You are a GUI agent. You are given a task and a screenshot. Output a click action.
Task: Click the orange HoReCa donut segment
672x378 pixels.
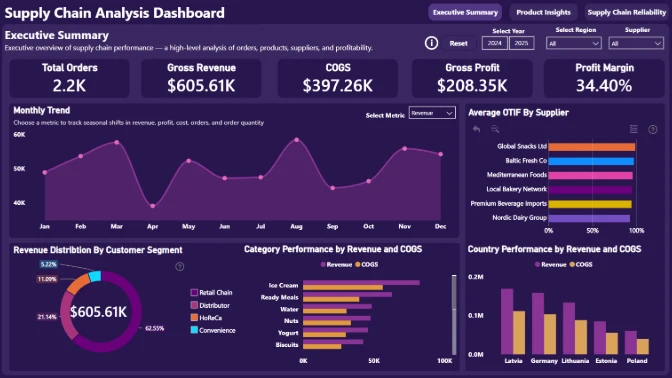[77, 285]
